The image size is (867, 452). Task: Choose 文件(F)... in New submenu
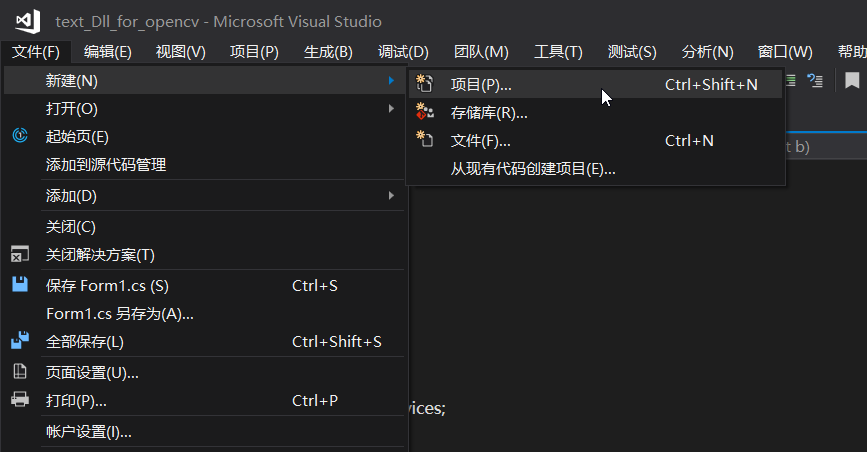pos(596,141)
